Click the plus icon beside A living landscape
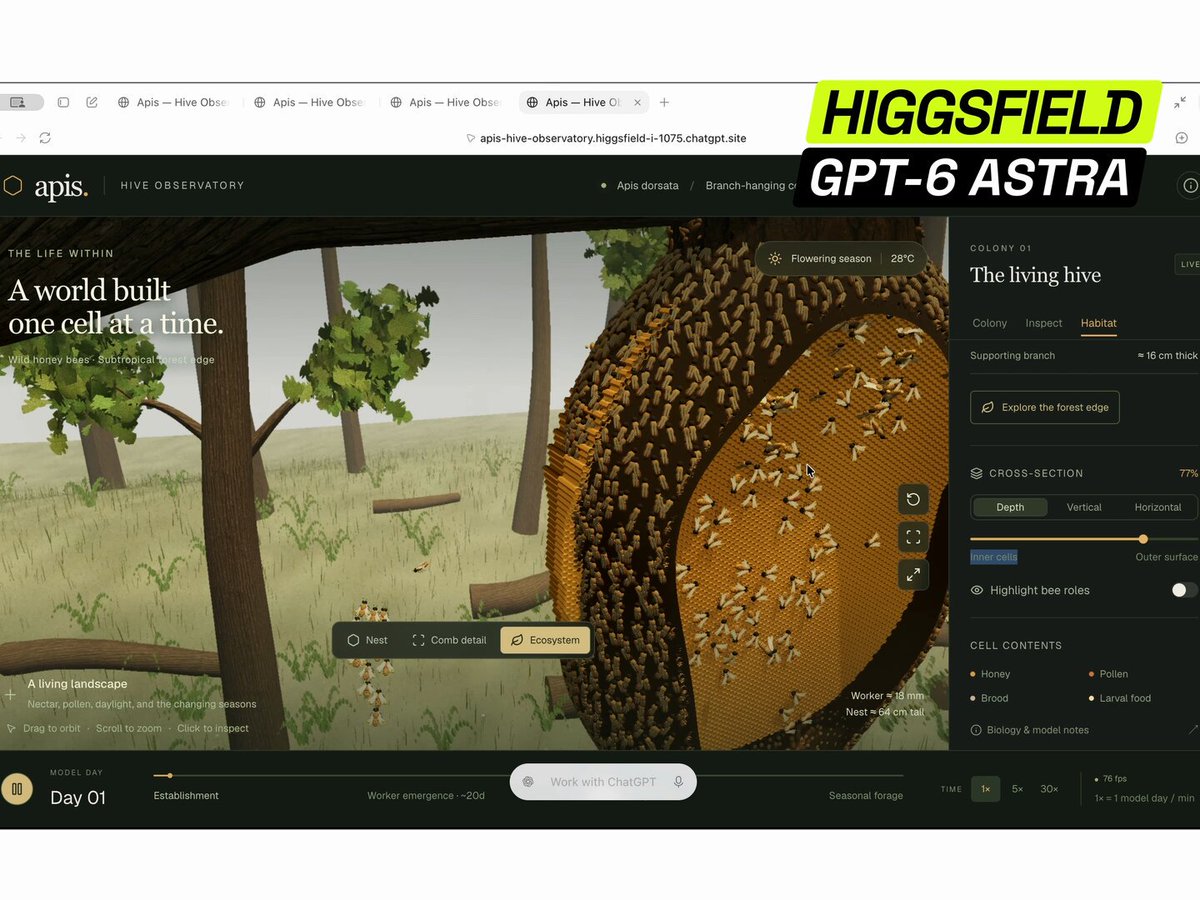The height and width of the screenshot is (900, 1200). click(x=10, y=694)
